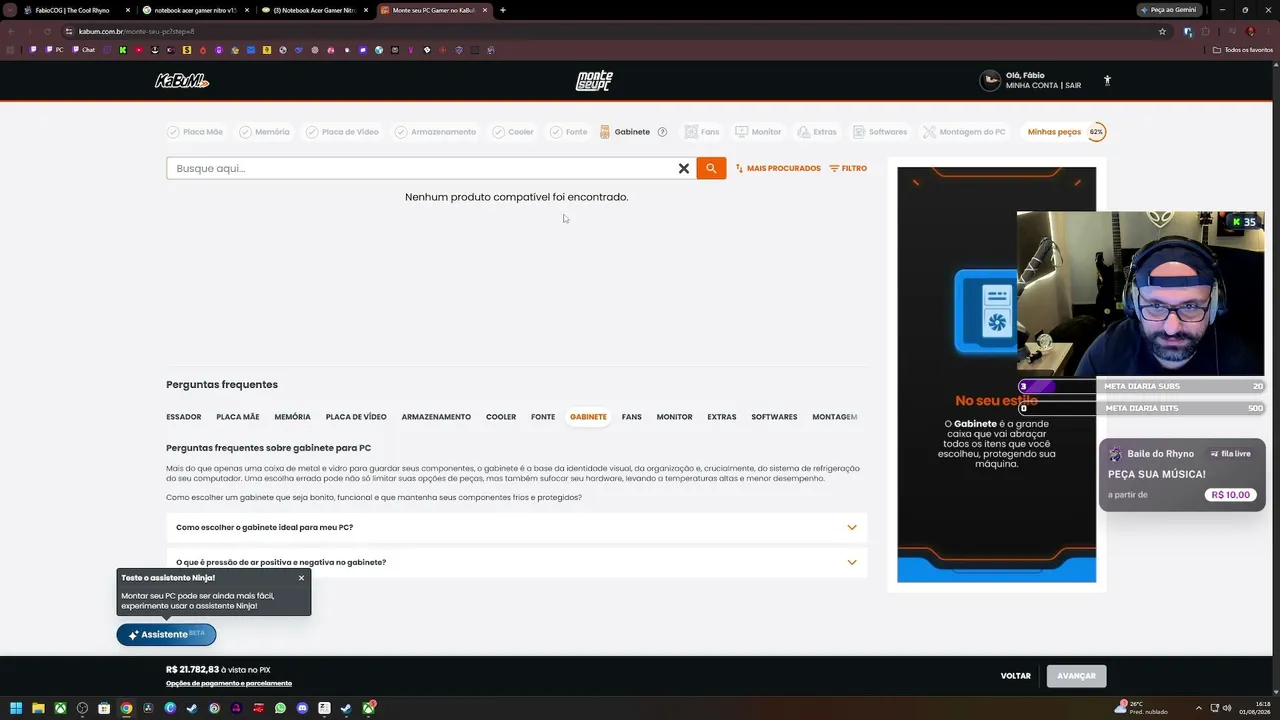Go to the completed Cooler step
This screenshot has height=720, width=1280.
coord(513,132)
